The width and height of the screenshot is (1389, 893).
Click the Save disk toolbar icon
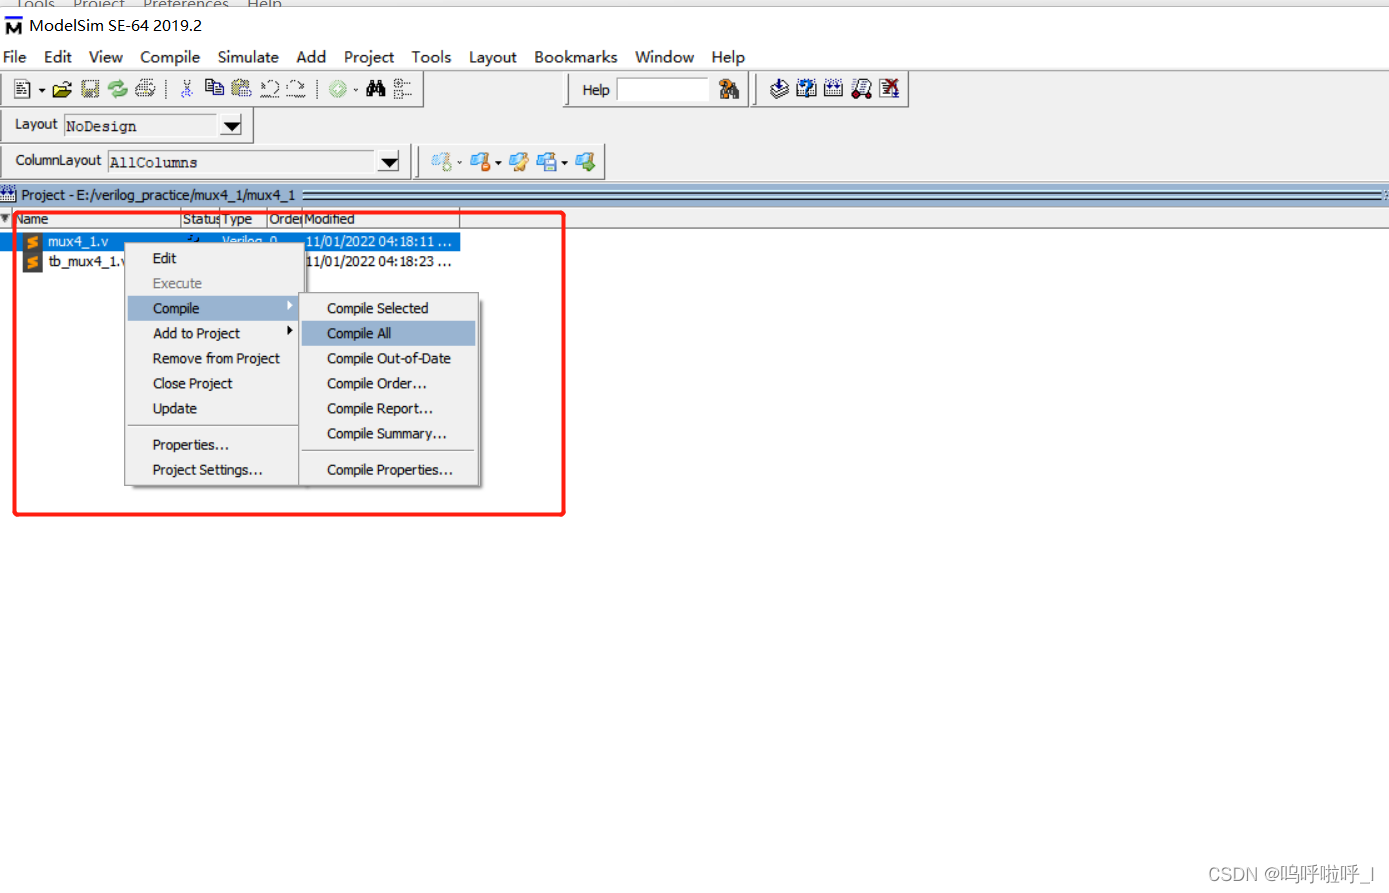pos(90,89)
